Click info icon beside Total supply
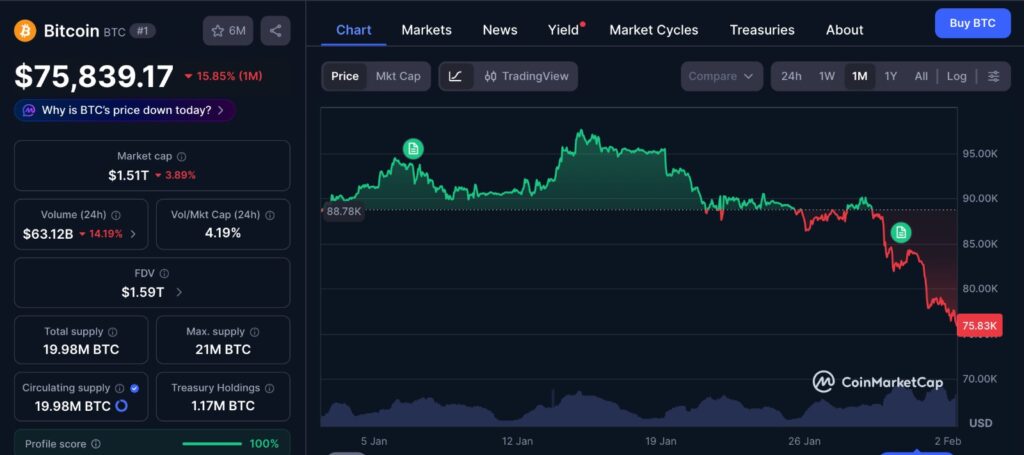The height and width of the screenshot is (455, 1024). click(x=112, y=332)
